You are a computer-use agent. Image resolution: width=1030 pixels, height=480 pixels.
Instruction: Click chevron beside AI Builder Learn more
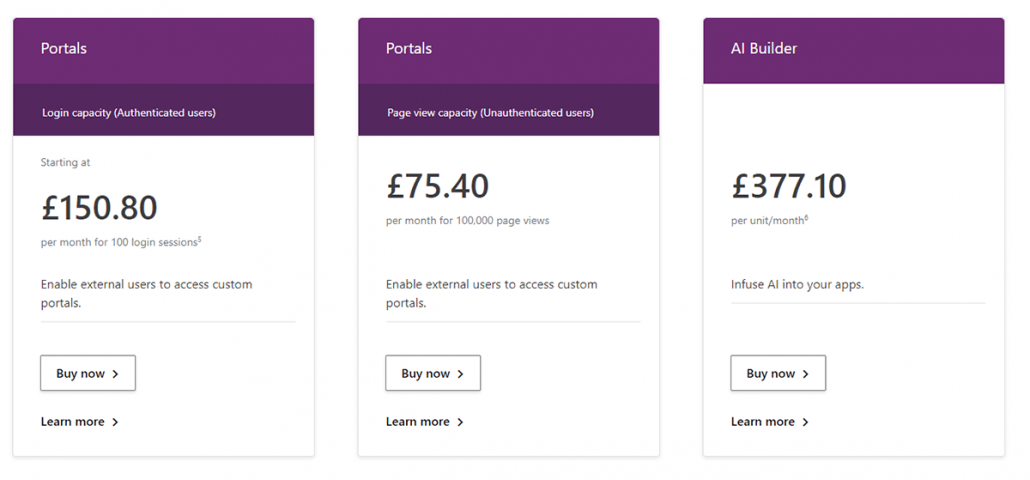click(805, 422)
